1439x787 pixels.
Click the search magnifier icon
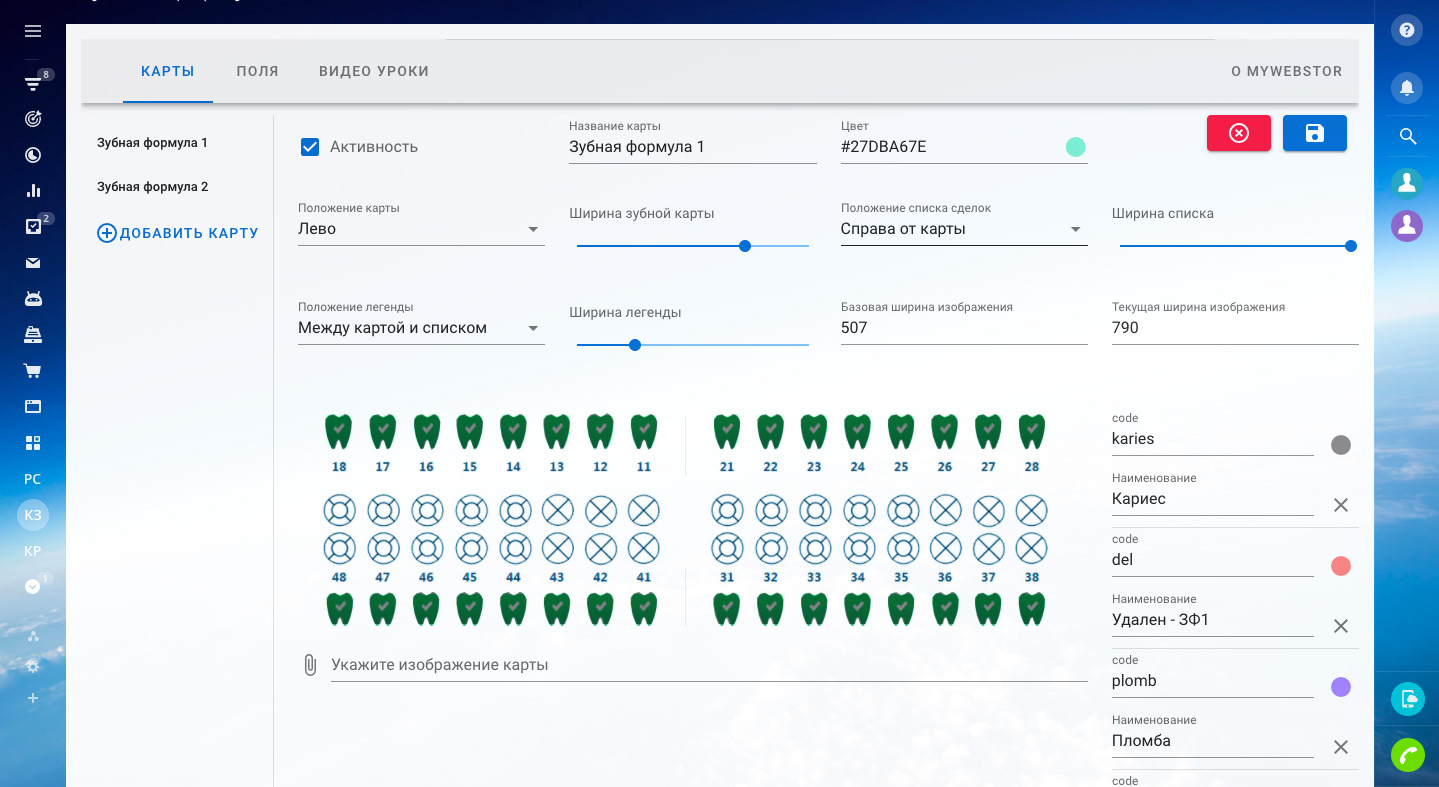1407,136
